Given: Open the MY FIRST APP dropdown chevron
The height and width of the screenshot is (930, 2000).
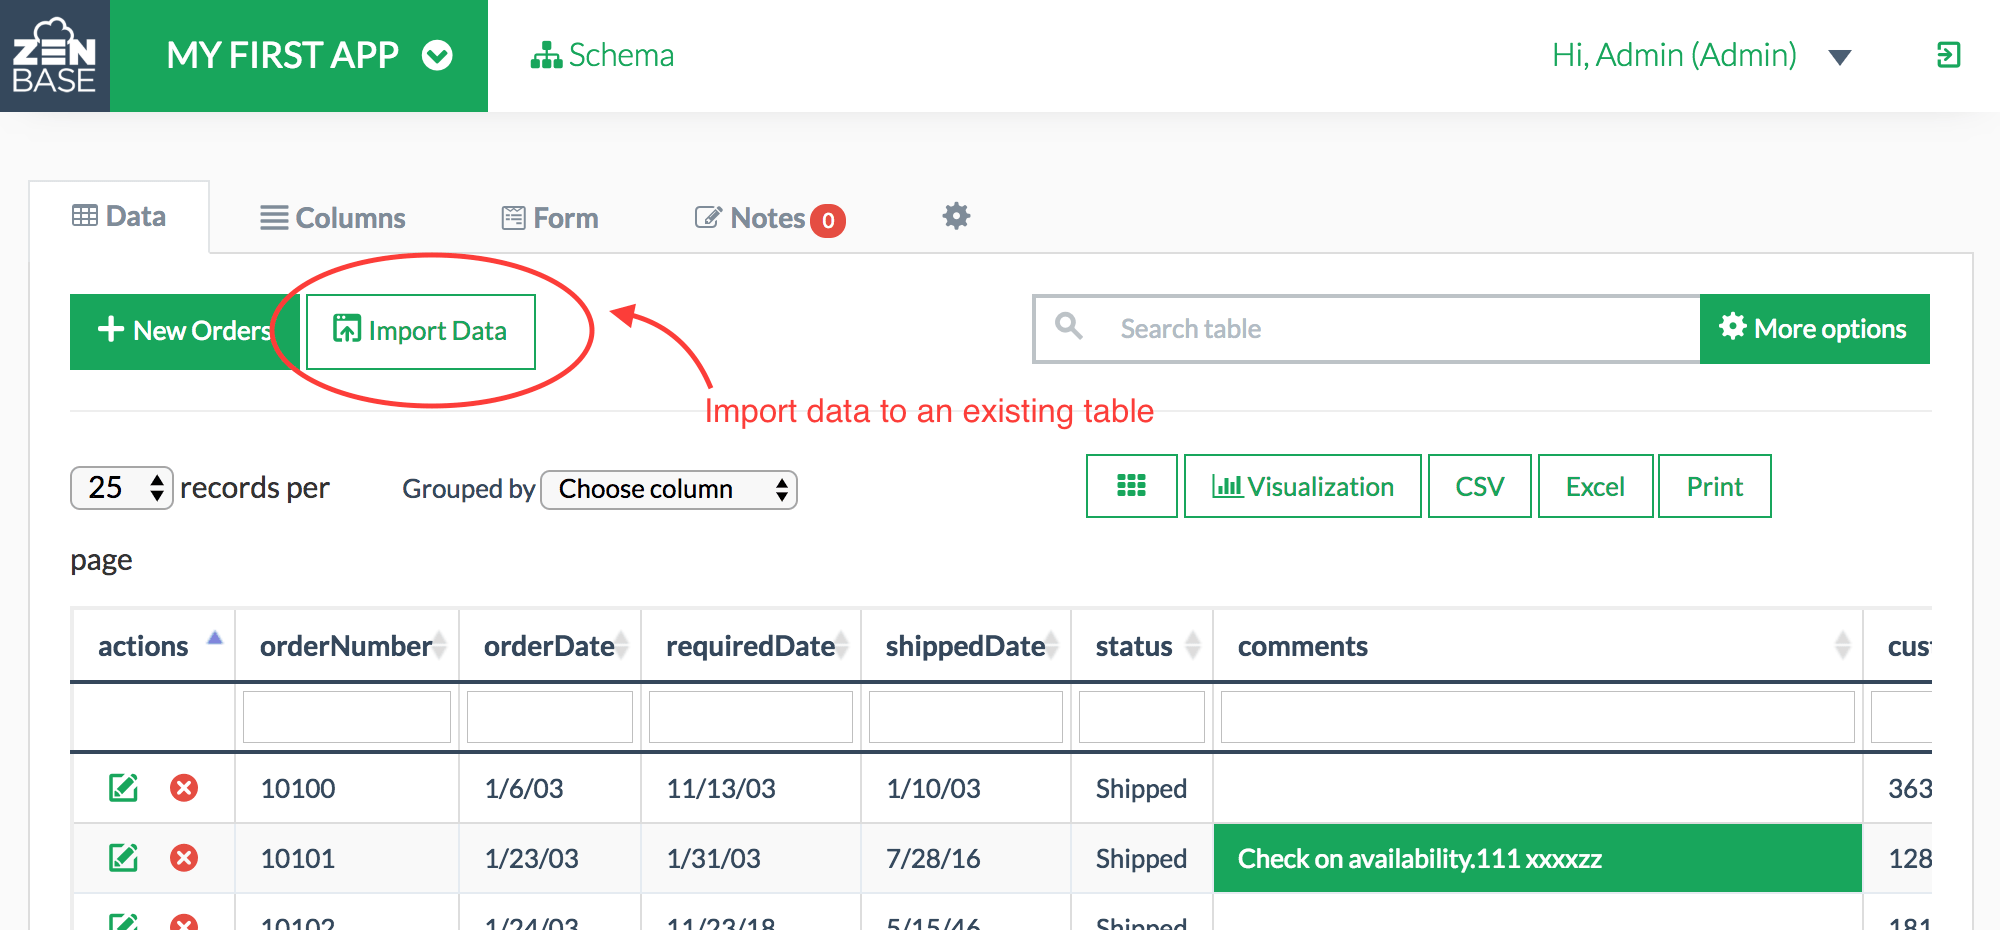Looking at the screenshot, I should click(x=437, y=56).
